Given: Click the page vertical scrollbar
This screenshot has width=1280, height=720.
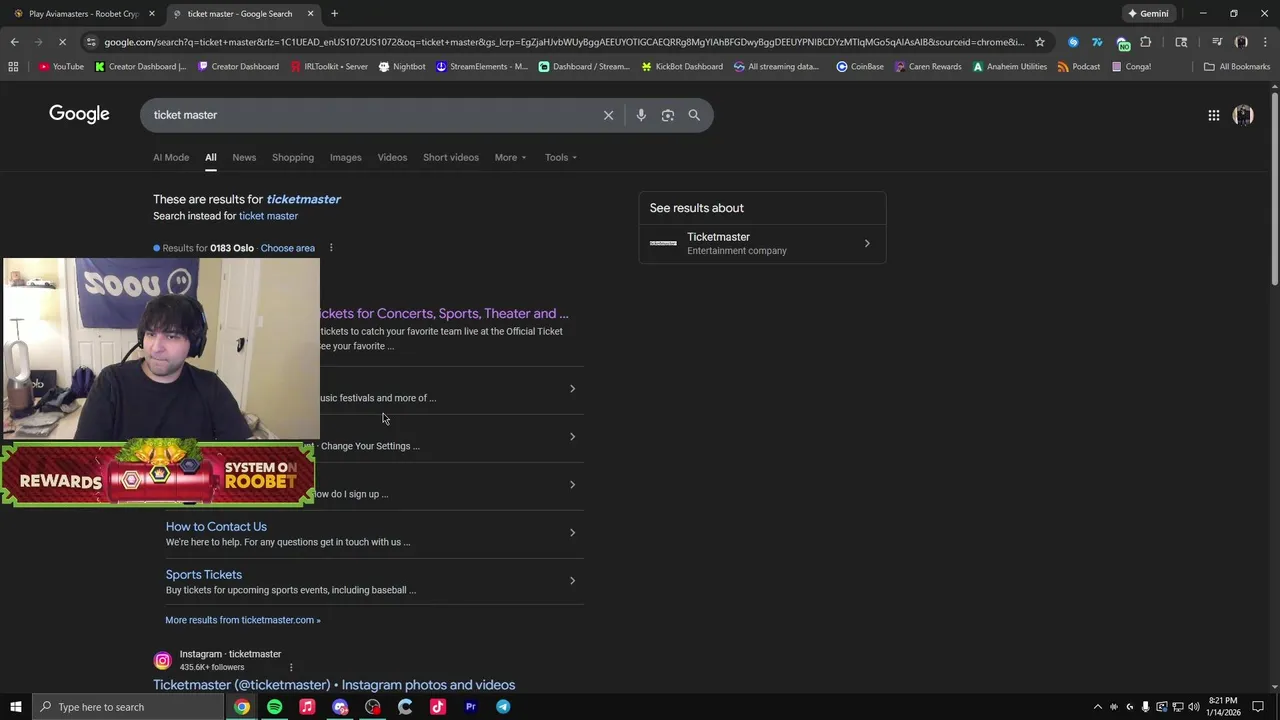Looking at the screenshot, I should coord(1274,188).
